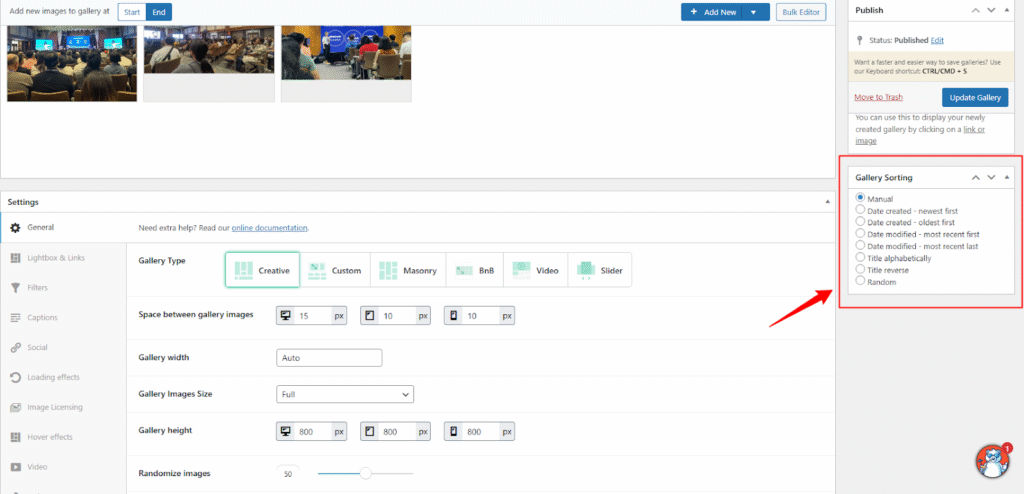
Task: Open the Add New dropdown arrow
Action: pyautogui.click(x=754, y=12)
